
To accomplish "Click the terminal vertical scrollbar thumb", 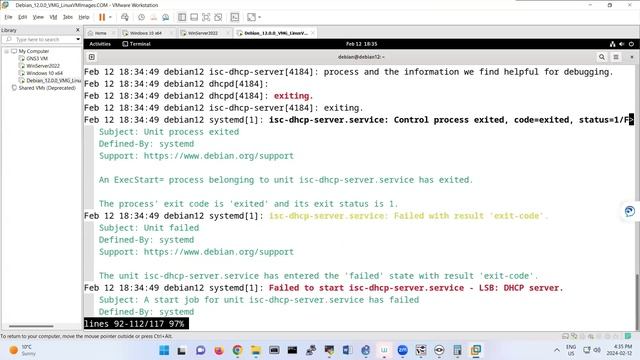I will (637, 301).
